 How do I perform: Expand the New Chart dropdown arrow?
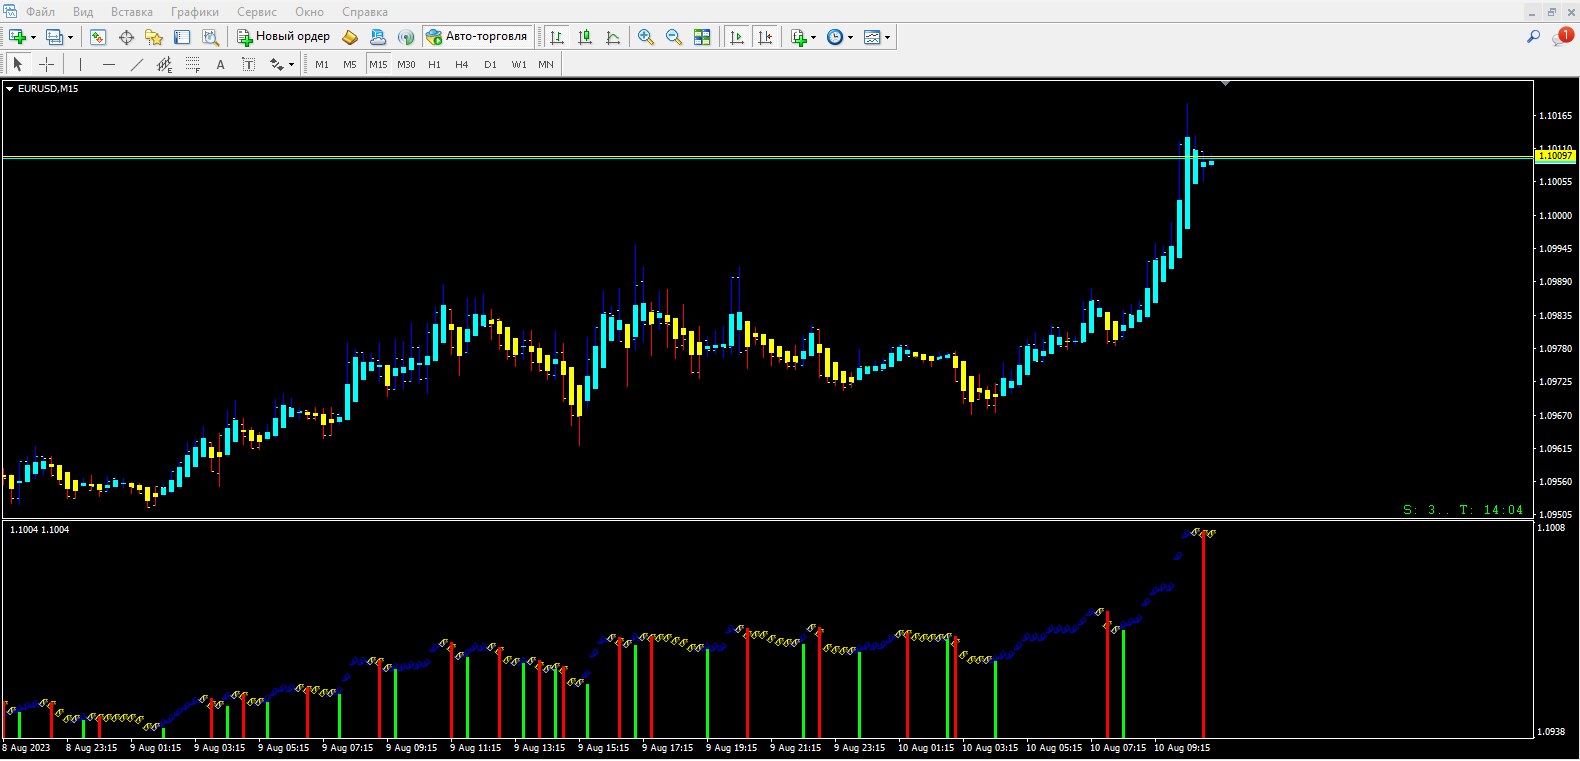33,38
